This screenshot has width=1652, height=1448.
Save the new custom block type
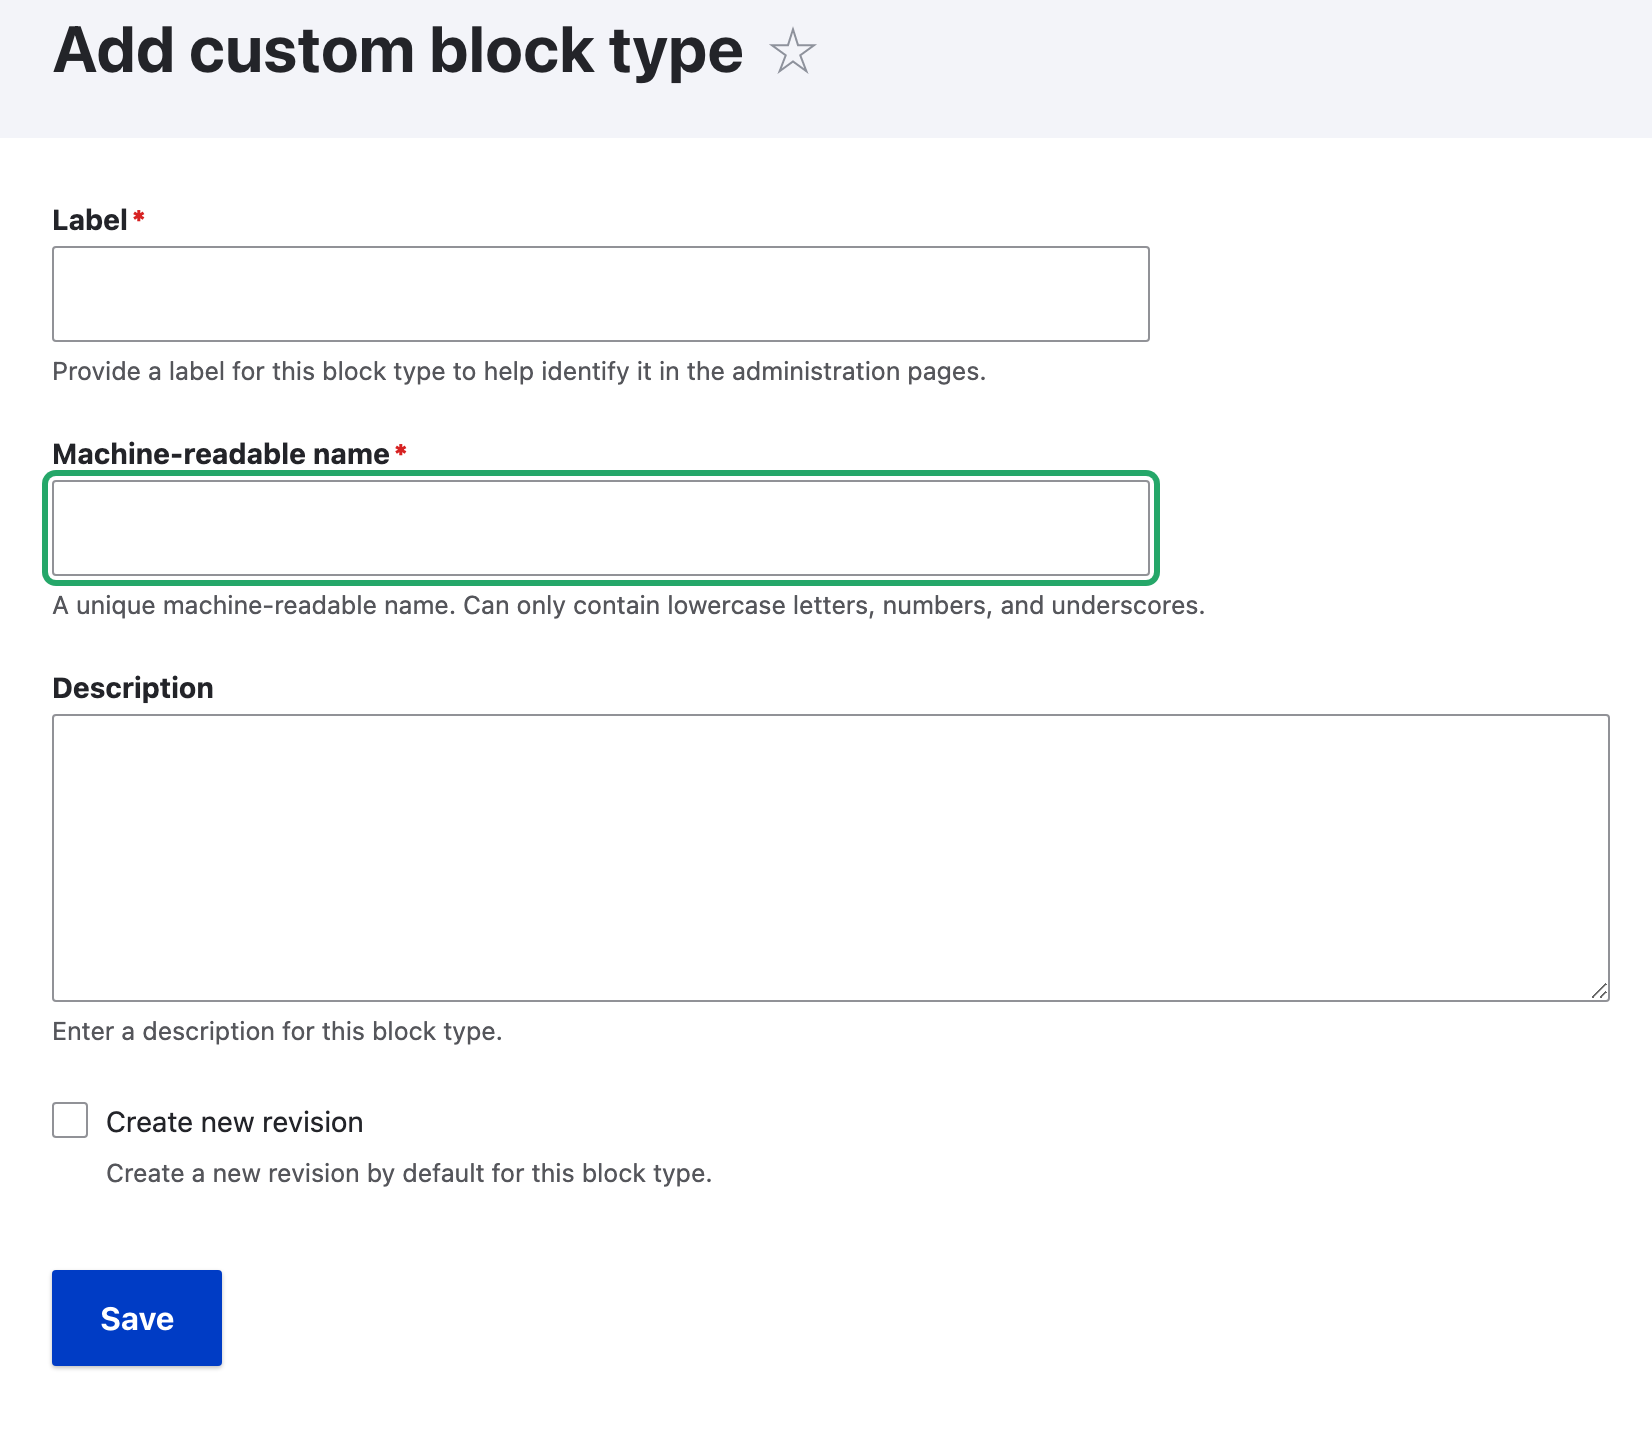(x=136, y=1317)
